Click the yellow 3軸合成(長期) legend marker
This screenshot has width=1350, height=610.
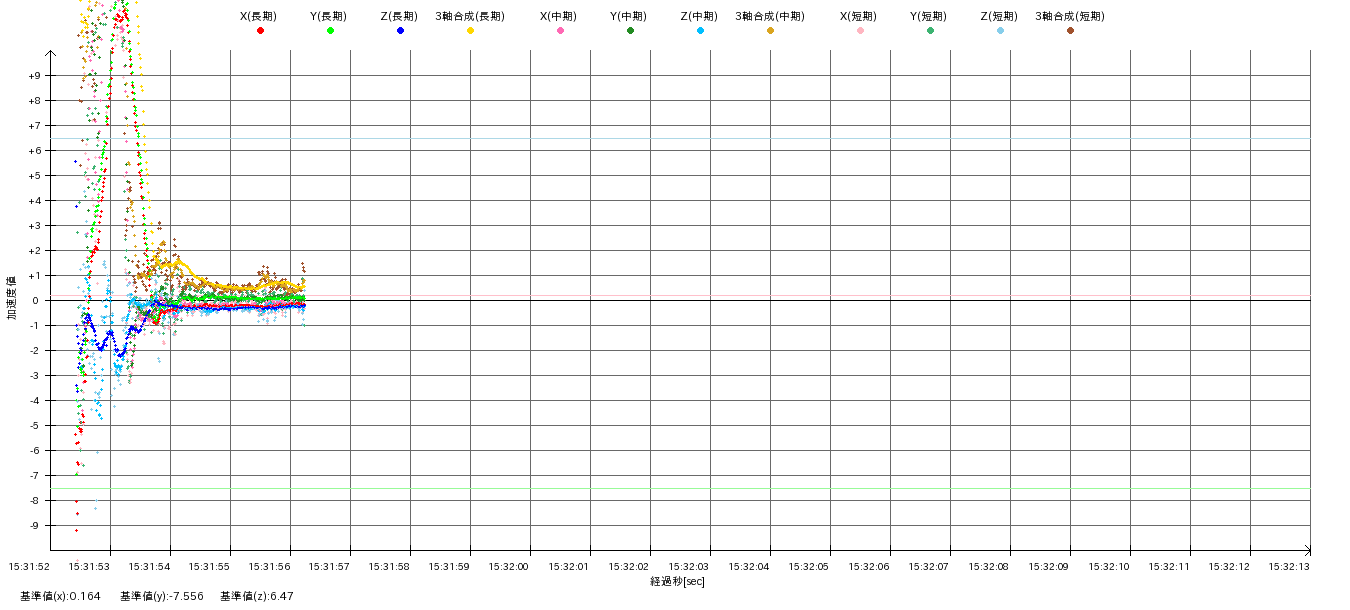click(470, 31)
